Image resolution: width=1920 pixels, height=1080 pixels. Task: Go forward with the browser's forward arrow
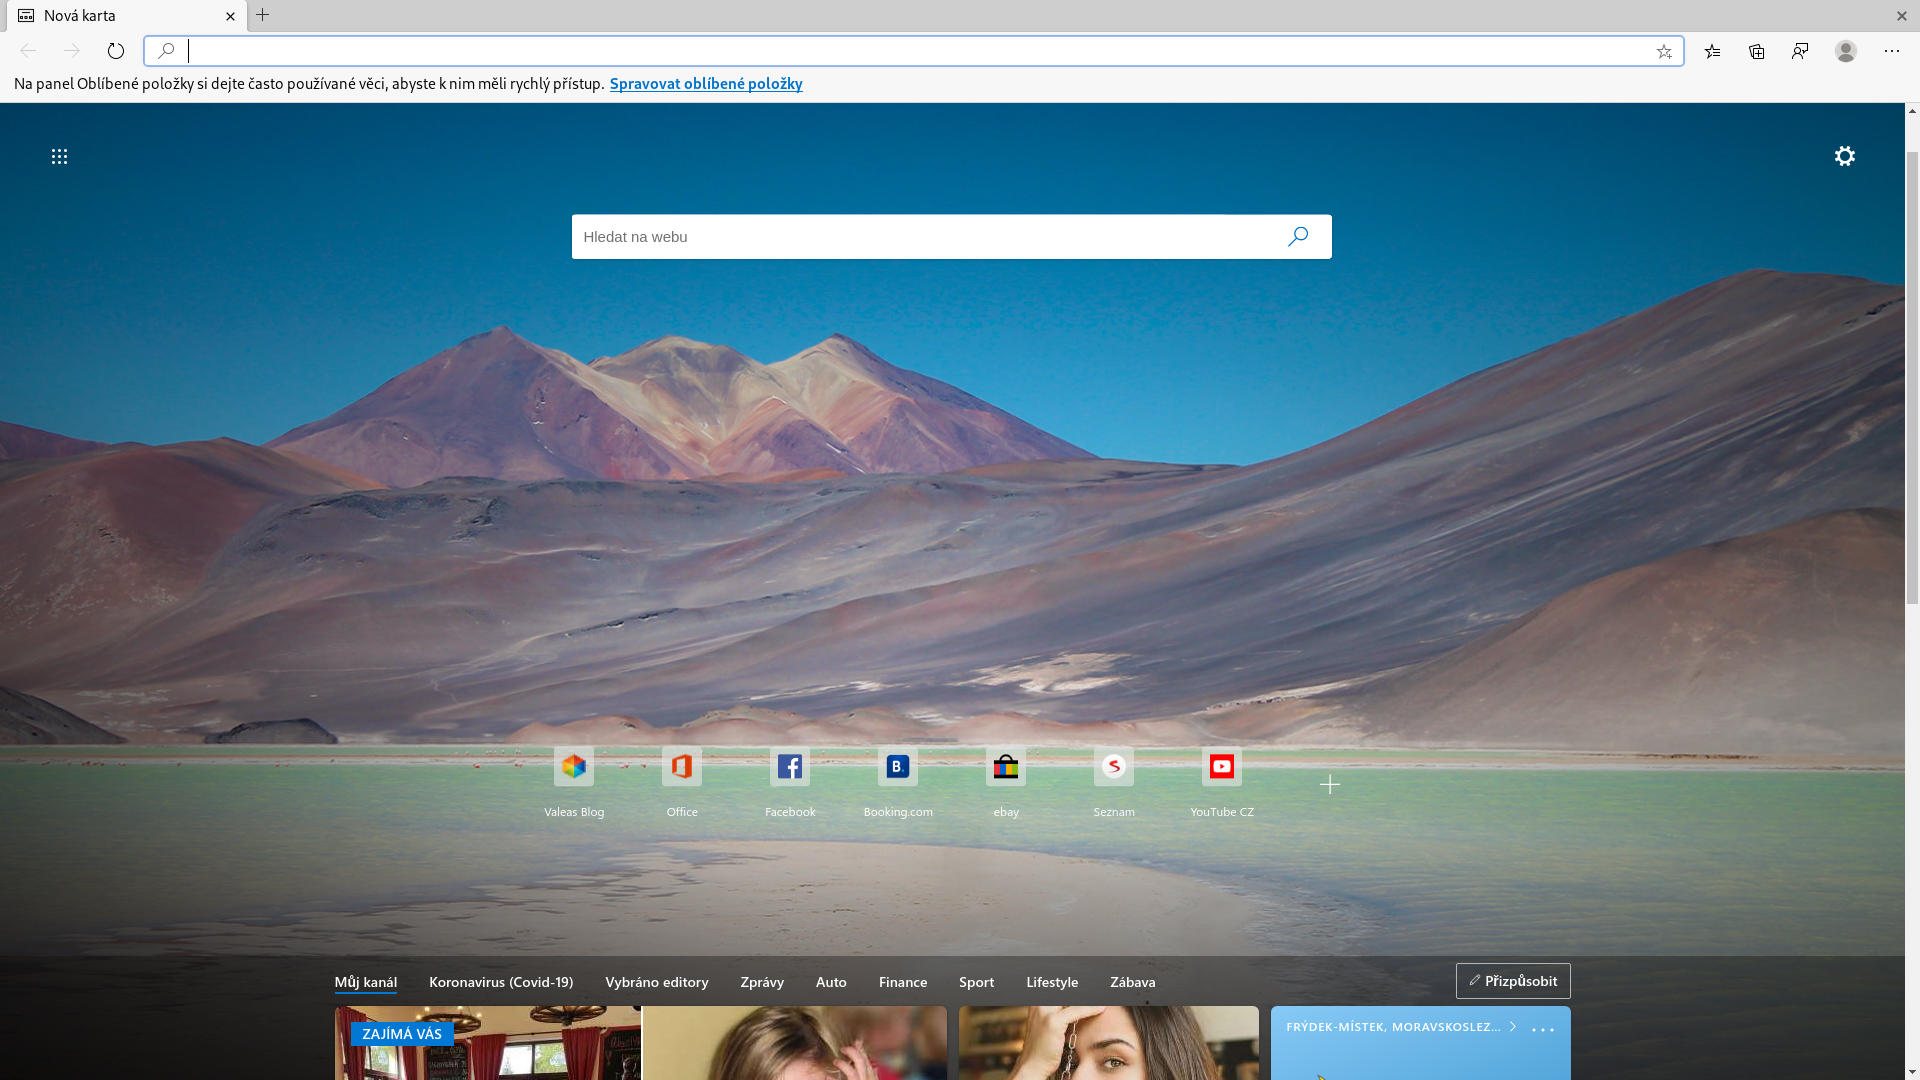click(x=72, y=51)
